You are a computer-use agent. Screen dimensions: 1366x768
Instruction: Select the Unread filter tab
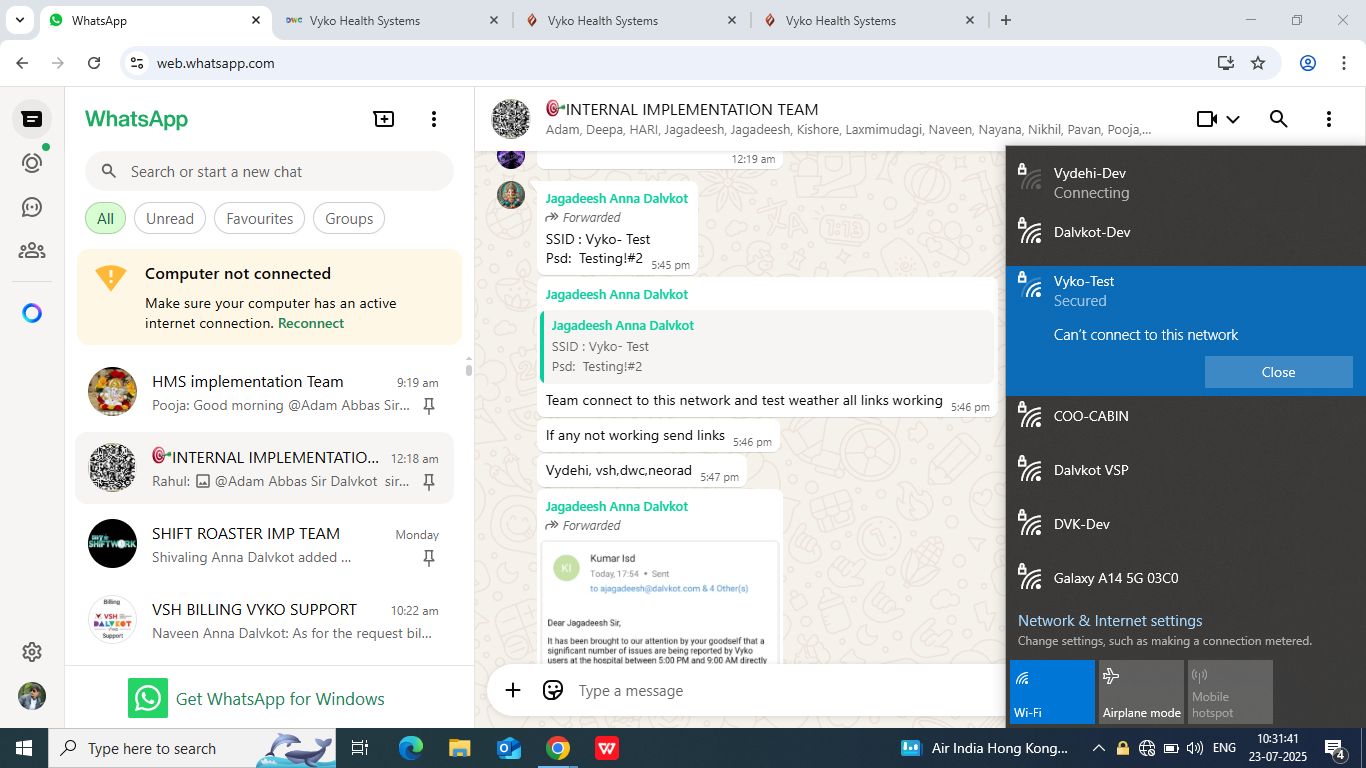[x=170, y=219]
